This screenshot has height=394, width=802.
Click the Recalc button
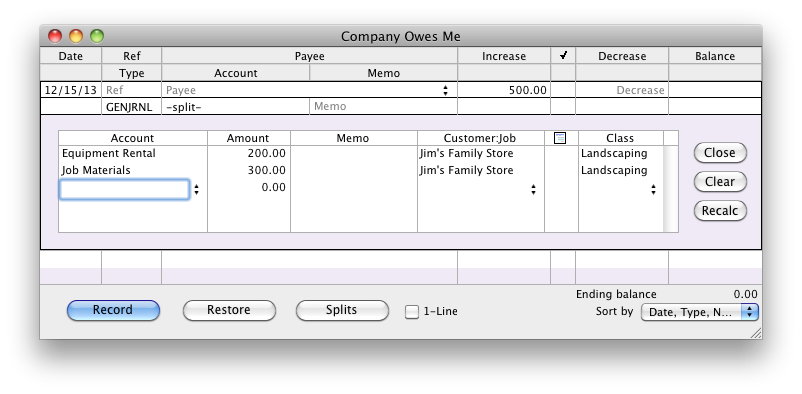point(720,211)
